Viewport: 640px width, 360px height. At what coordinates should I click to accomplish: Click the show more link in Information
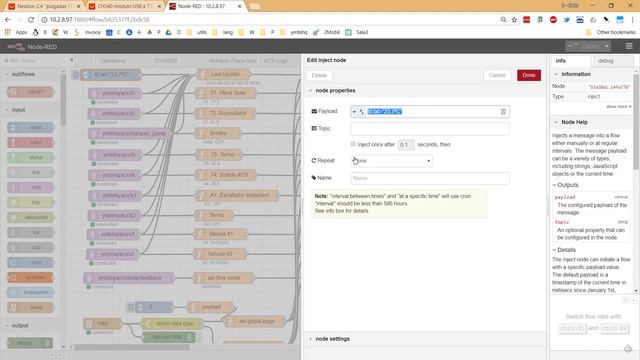pos(619,107)
